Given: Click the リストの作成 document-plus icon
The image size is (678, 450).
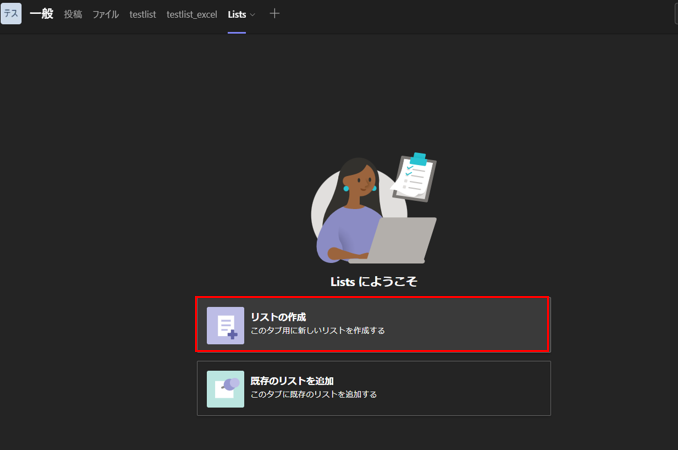Looking at the screenshot, I should [x=225, y=326].
